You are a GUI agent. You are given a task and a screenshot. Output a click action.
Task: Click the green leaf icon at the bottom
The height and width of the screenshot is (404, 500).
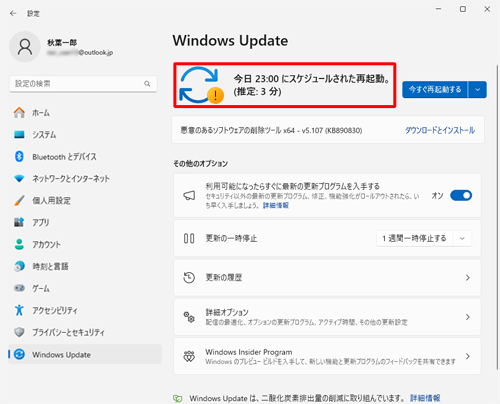(177, 398)
